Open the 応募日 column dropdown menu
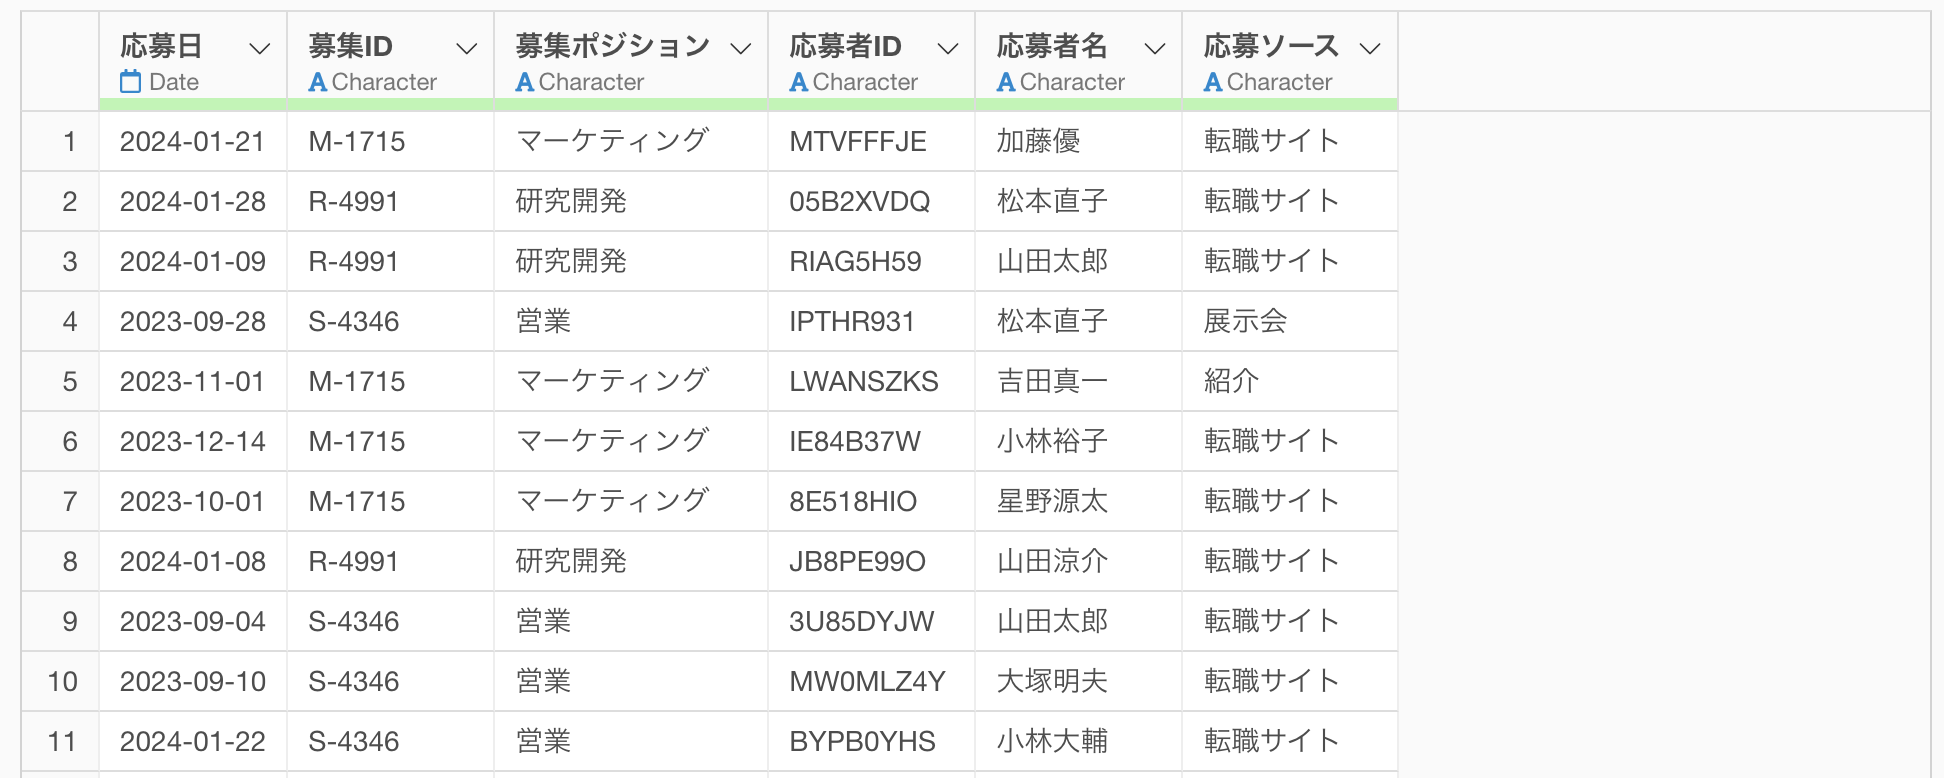Image resolution: width=1944 pixels, height=778 pixels. [x=260, y=48]
